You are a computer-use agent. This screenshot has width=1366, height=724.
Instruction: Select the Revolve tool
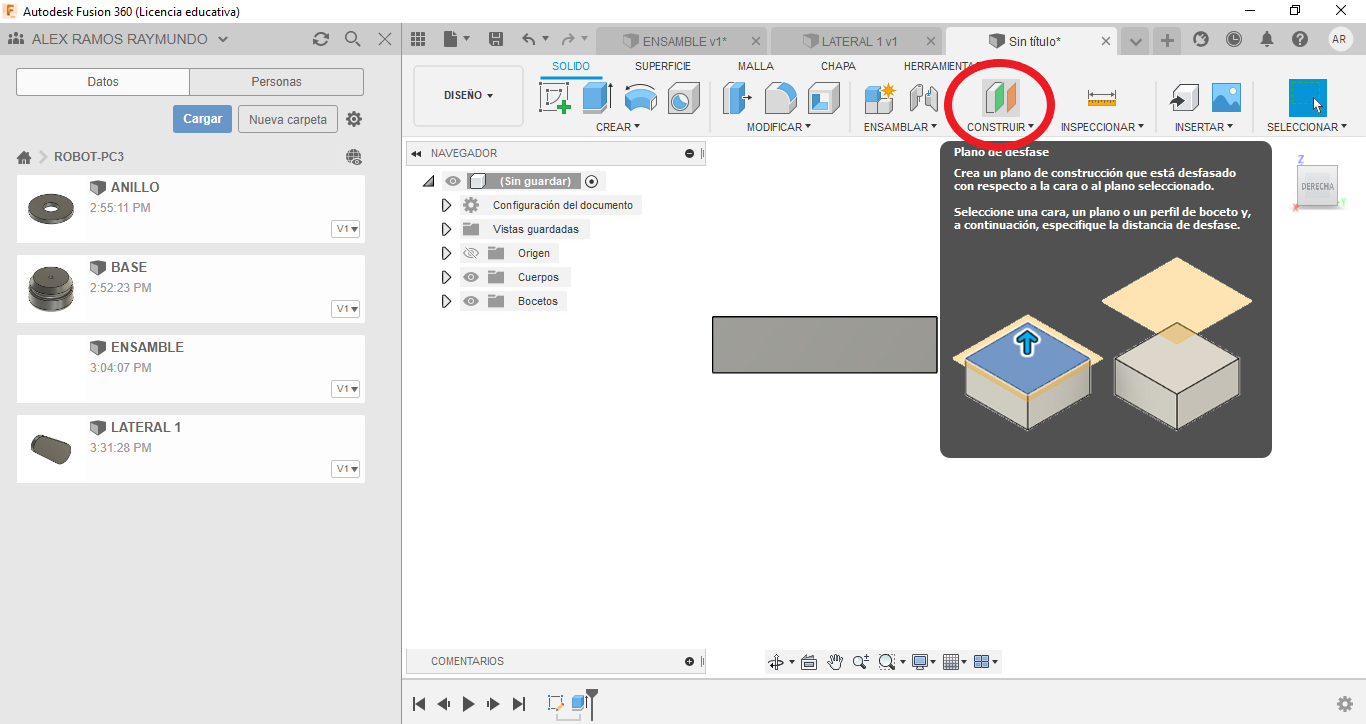tap(640, 98)
